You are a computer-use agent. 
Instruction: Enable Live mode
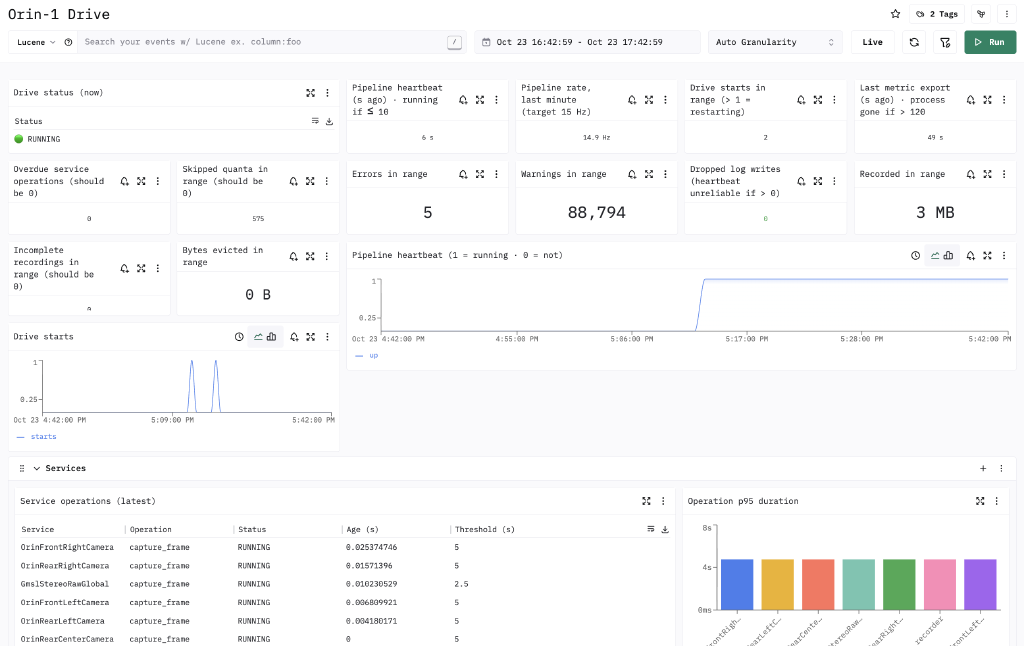872,42
